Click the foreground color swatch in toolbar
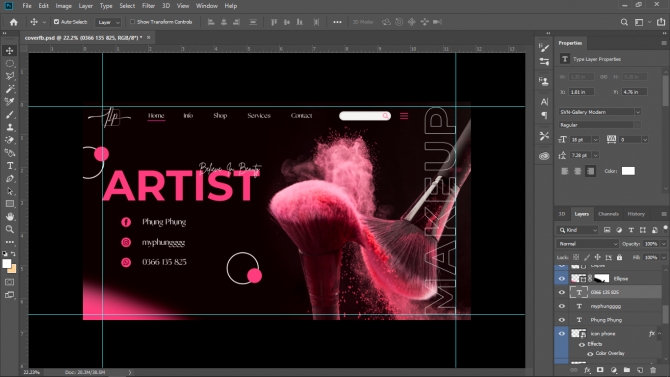Screen dimensions: 670x377 coord(7,264)
